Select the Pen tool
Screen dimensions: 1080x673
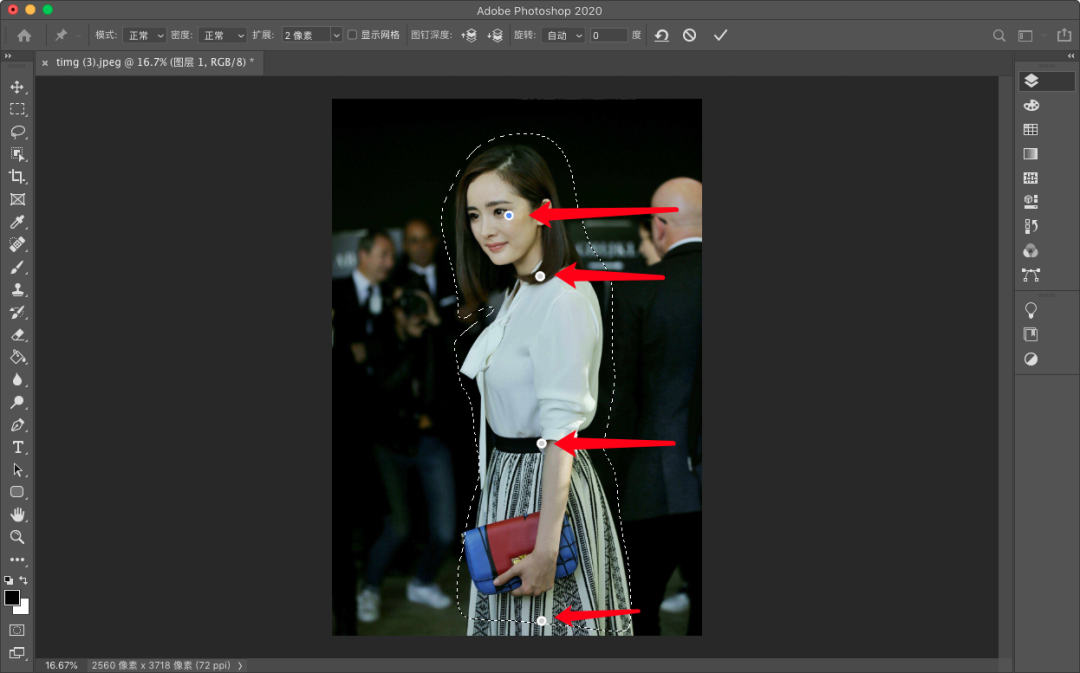17,425
